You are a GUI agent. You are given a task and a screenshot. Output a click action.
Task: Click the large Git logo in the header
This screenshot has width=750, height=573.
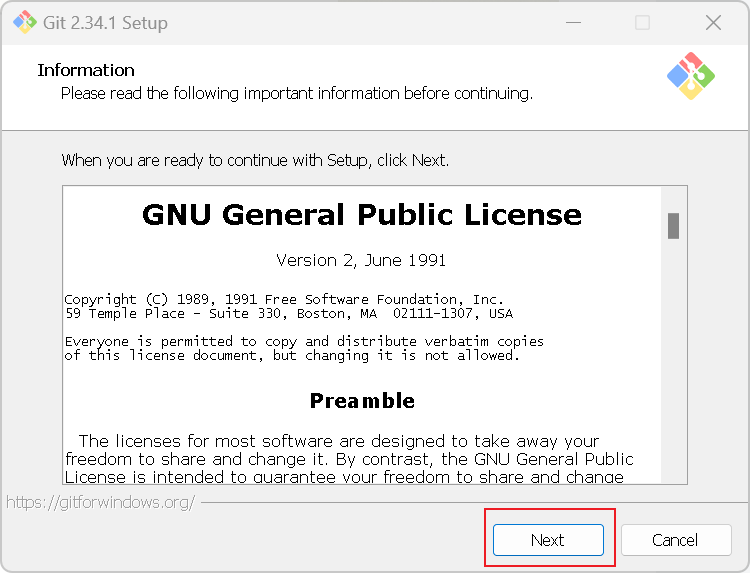click(x=691, y=76)
